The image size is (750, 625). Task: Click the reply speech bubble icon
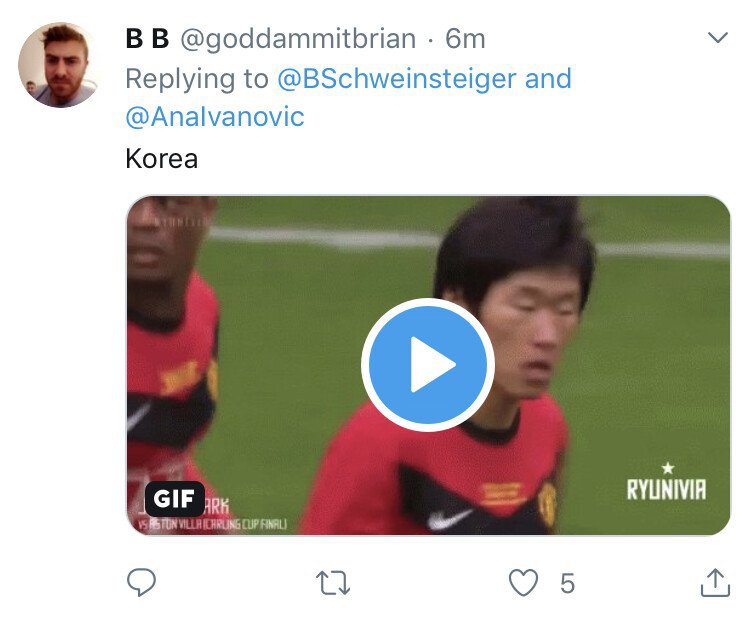tap(141, 582)
